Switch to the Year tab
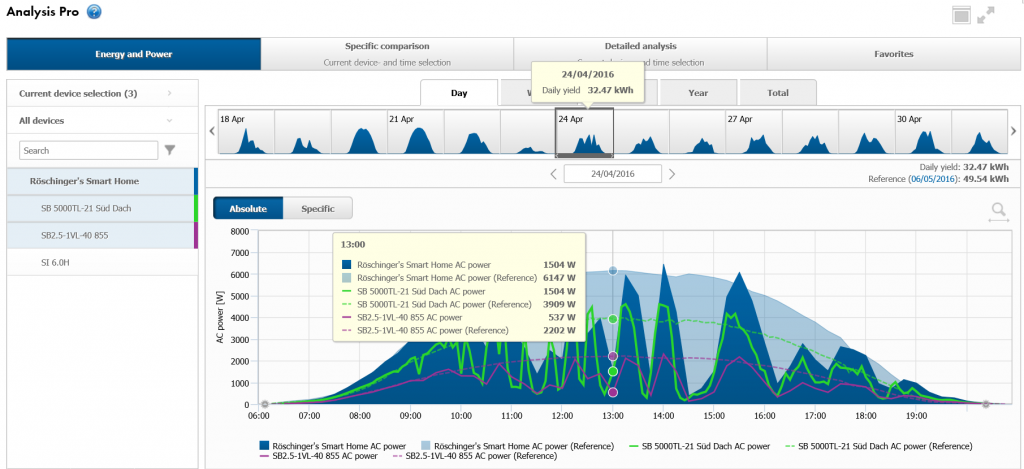This screenshot has width=1024, height=469. [x=698, y=93]
